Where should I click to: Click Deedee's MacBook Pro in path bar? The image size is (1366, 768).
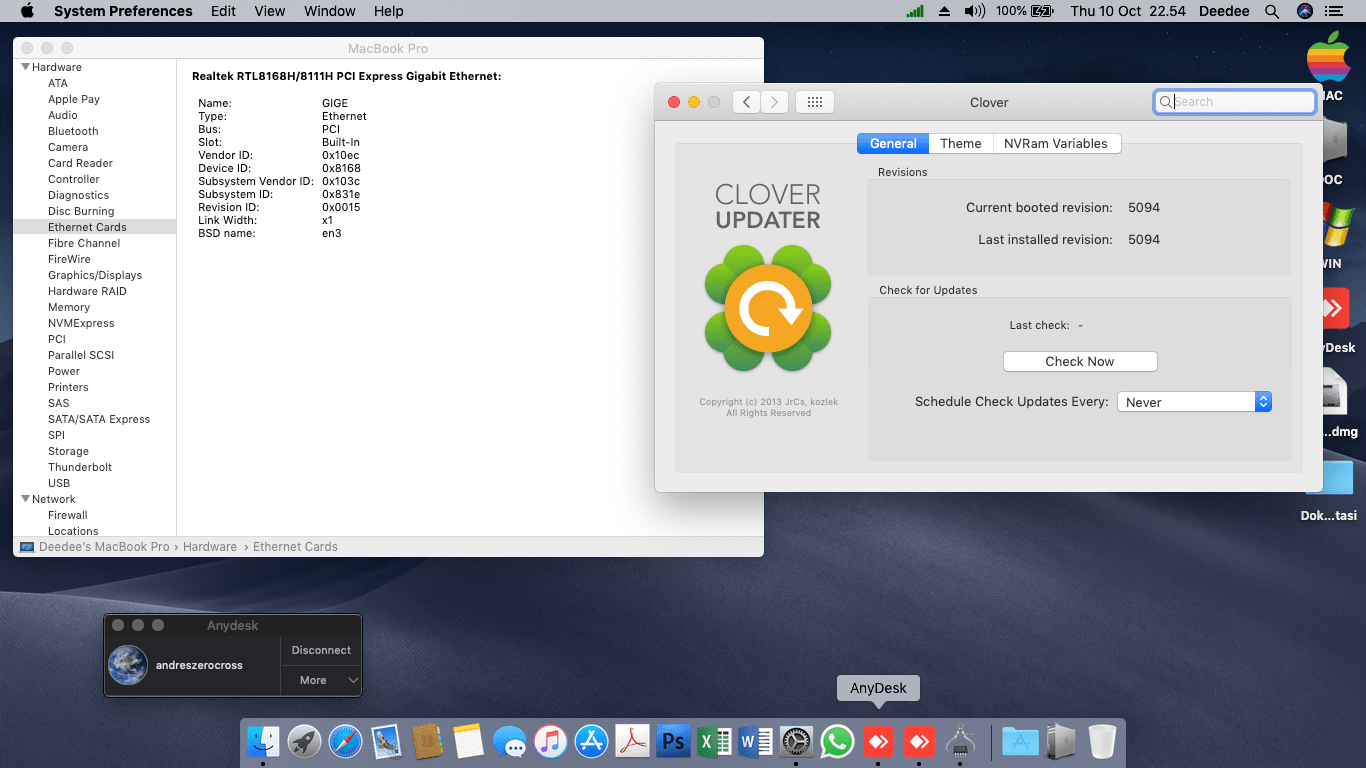[104, 547]
